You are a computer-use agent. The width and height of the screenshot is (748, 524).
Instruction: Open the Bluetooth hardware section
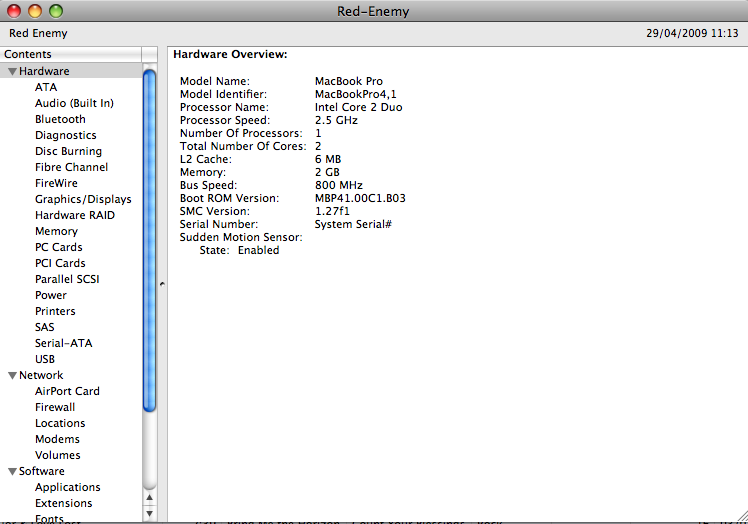pos(60,119)
